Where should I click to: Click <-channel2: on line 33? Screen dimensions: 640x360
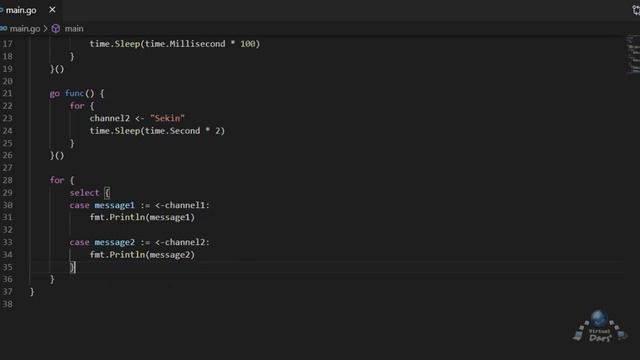coord(182,242)
